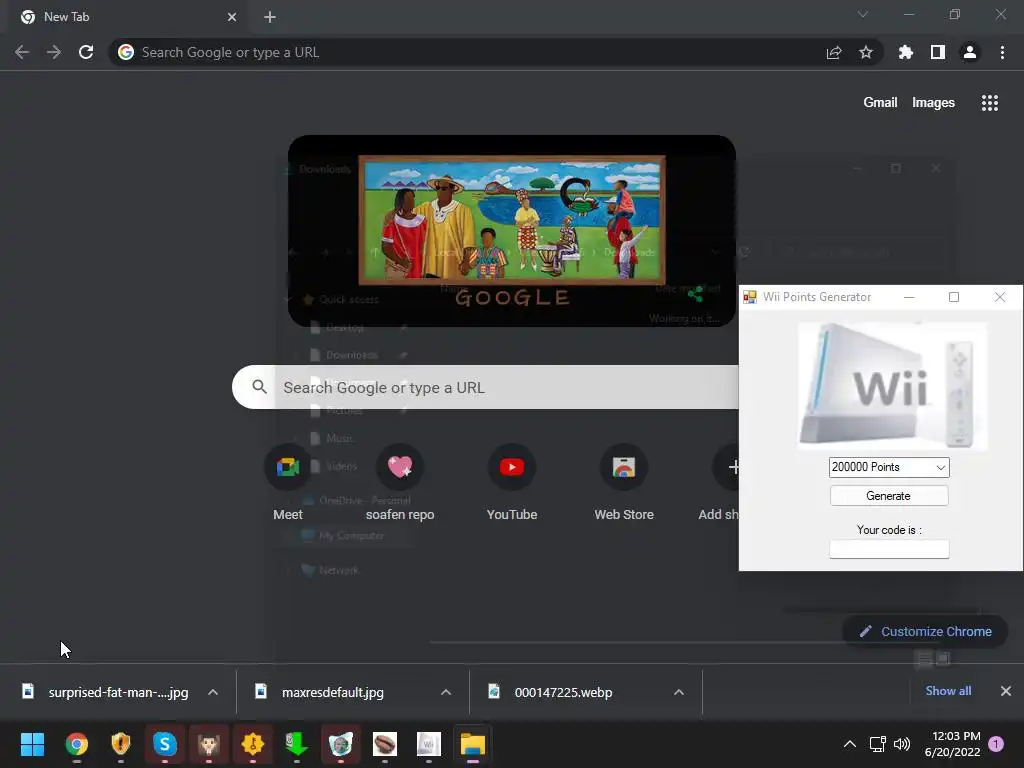Open maxresdefault.jpg download
Image resolution: width=1024 pixels, height=768 pixels.
coord(321,692)
